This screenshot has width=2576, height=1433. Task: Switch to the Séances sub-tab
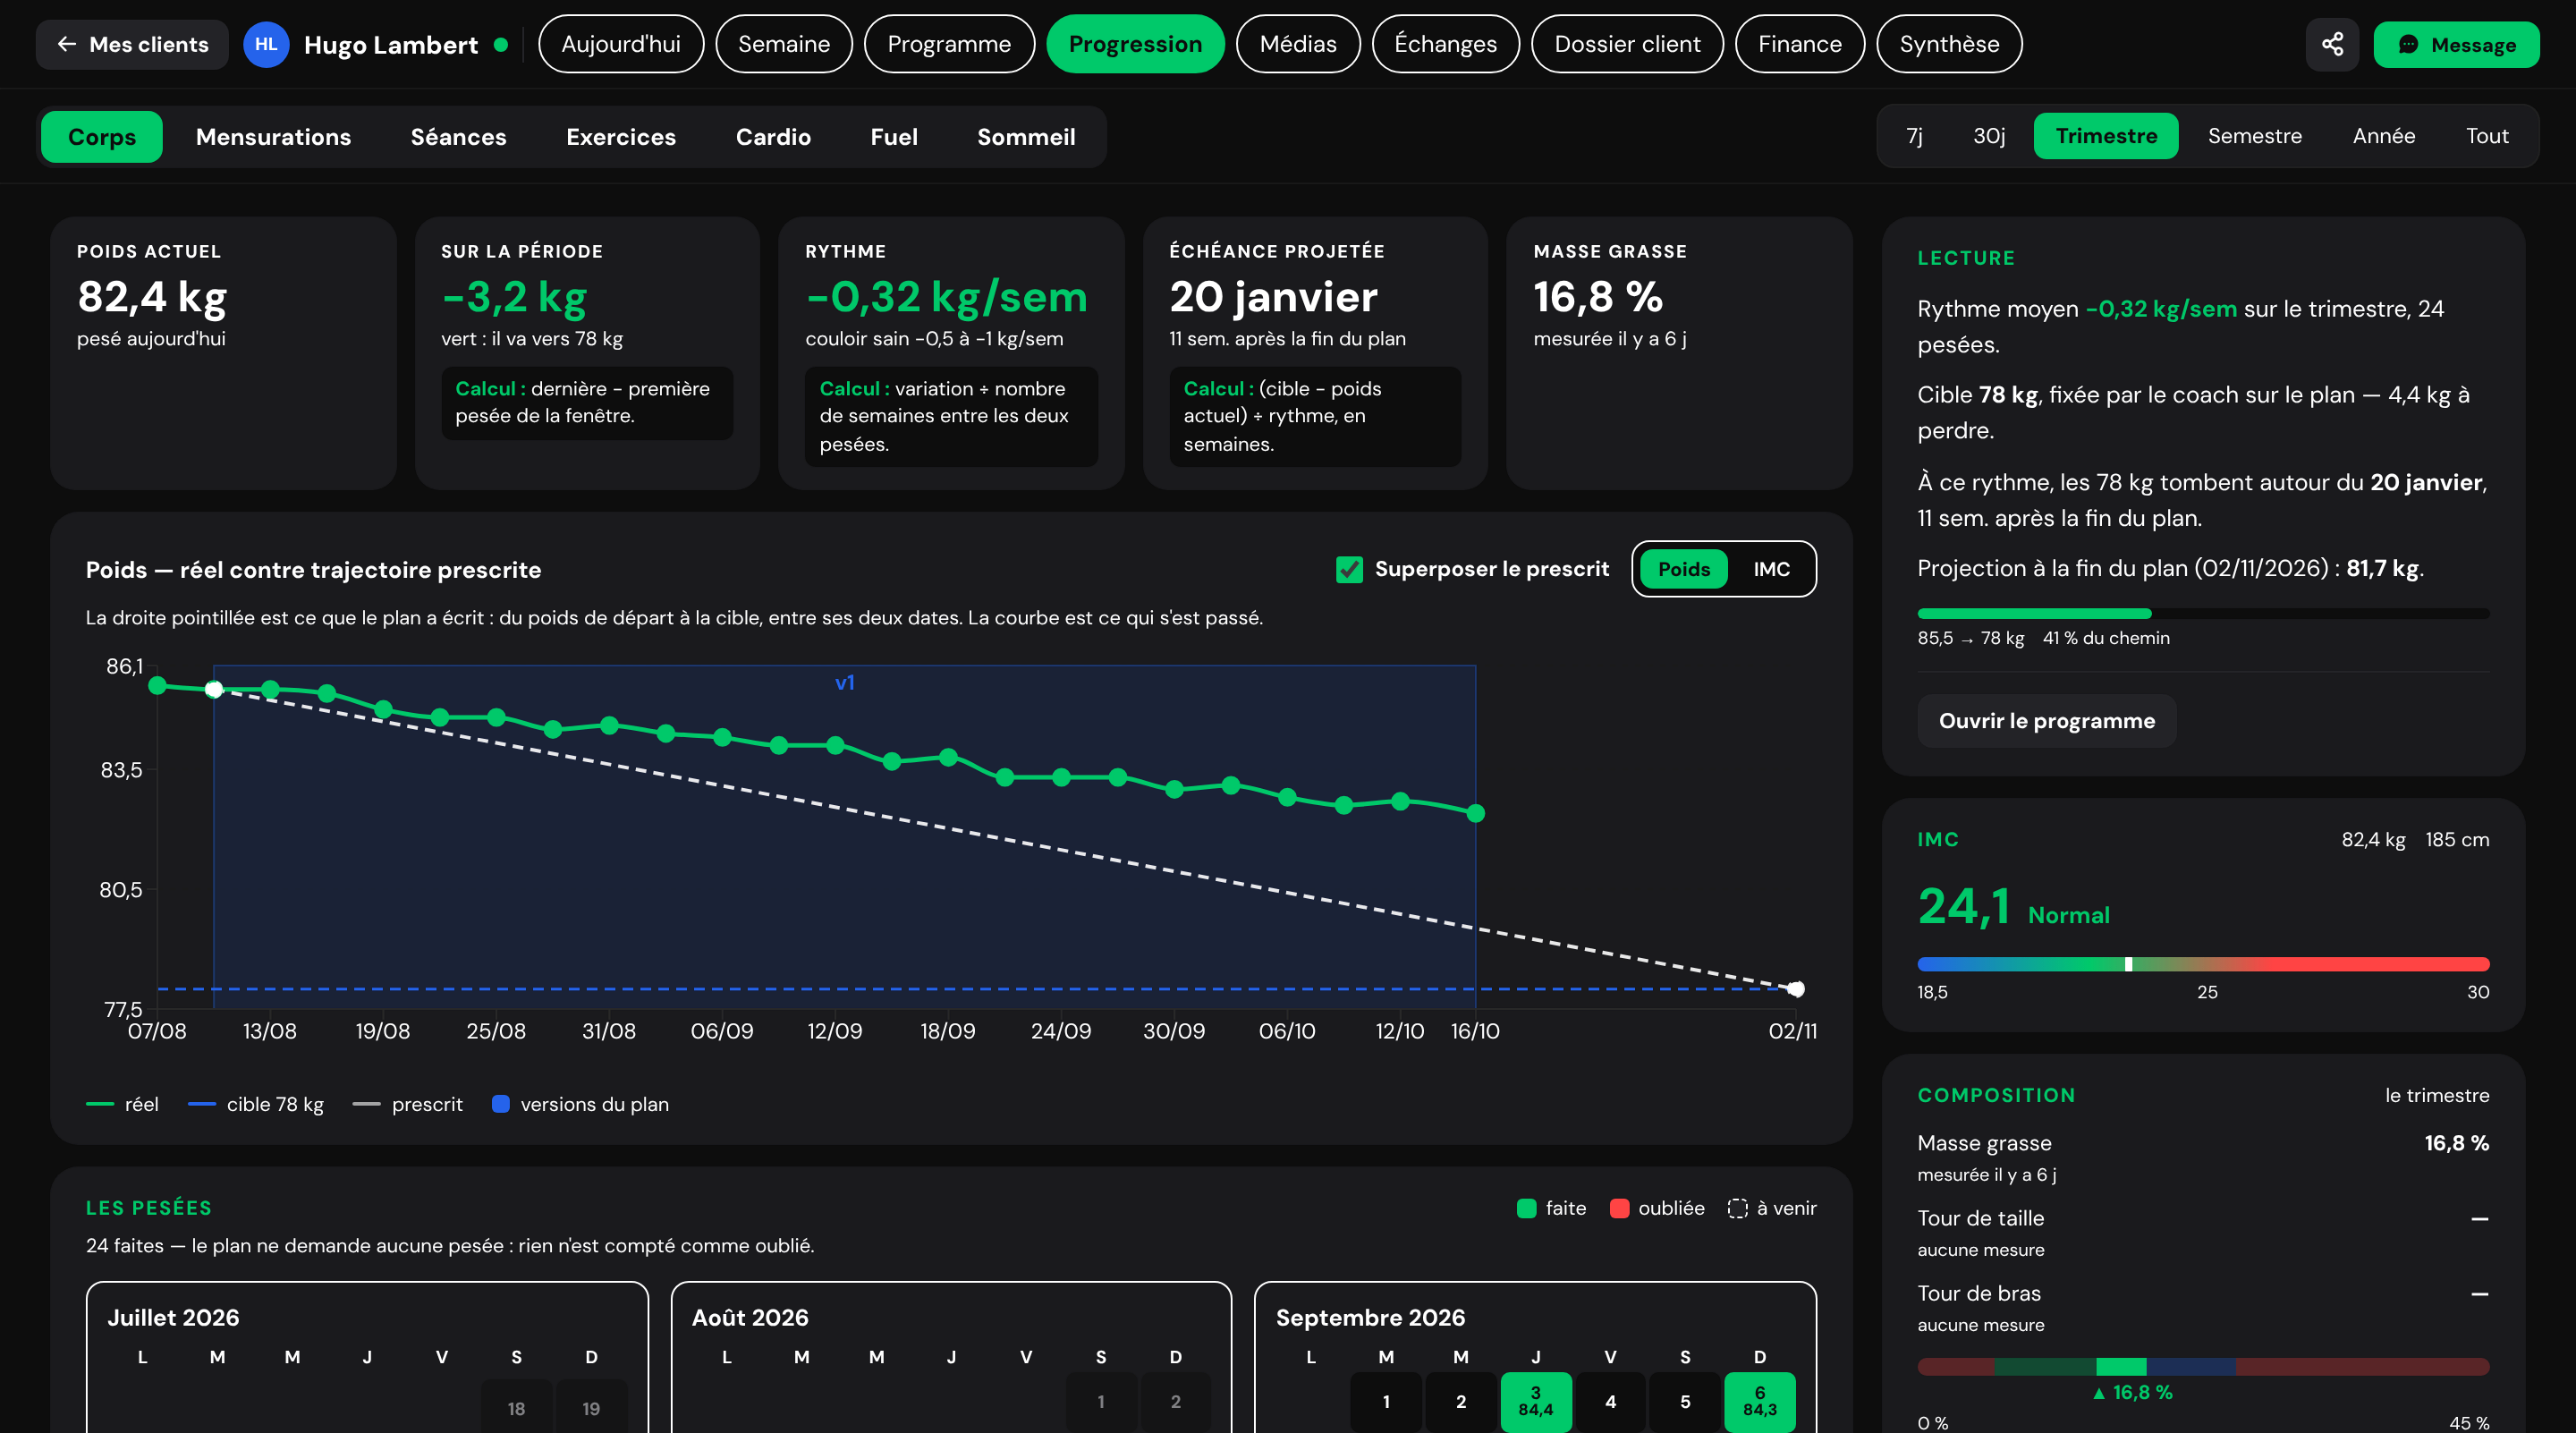point(458,137)
